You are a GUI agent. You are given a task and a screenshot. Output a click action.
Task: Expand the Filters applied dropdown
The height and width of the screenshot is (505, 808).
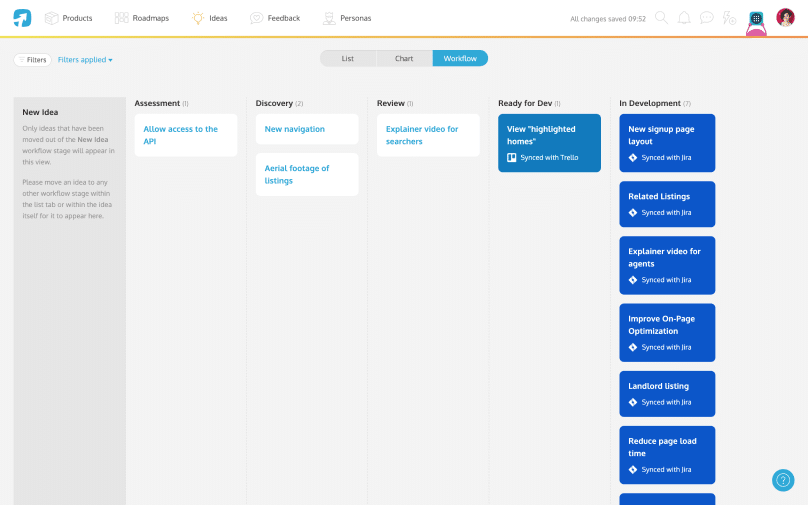click(x=85, y=60)
